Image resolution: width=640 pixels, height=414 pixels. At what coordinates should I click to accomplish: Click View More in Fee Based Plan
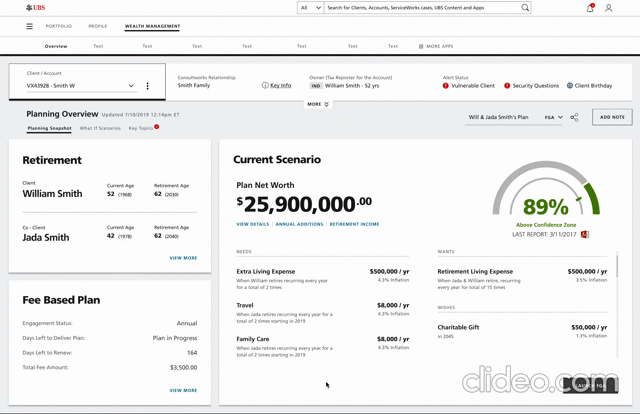coord(183,391)
